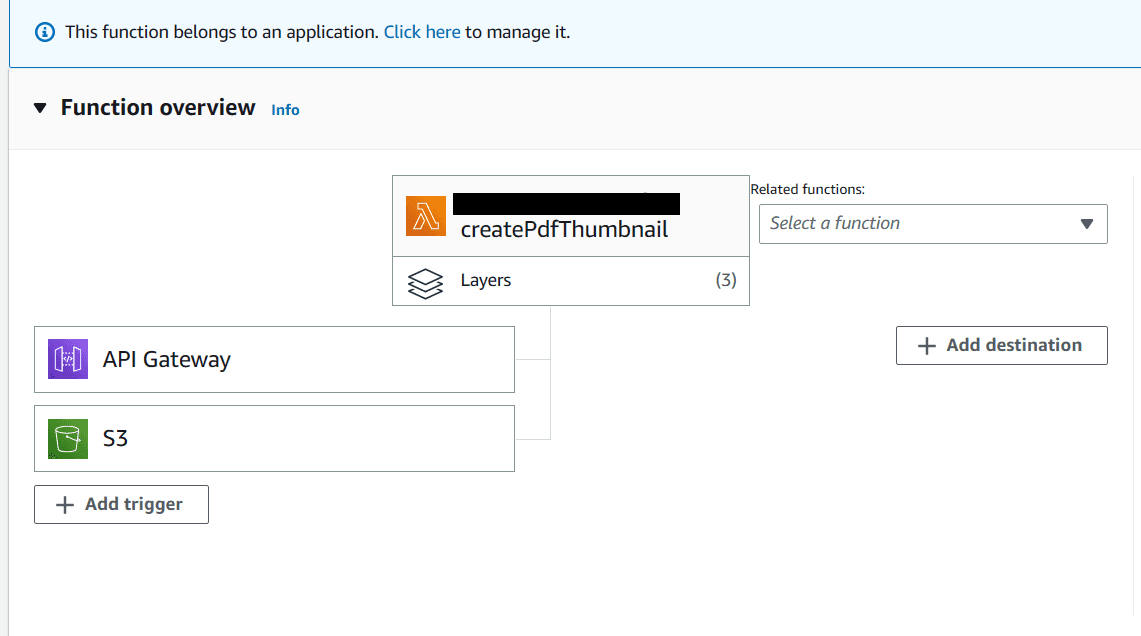
Task: Click the Layers stack icon
Action: click(x=426, y=282)
